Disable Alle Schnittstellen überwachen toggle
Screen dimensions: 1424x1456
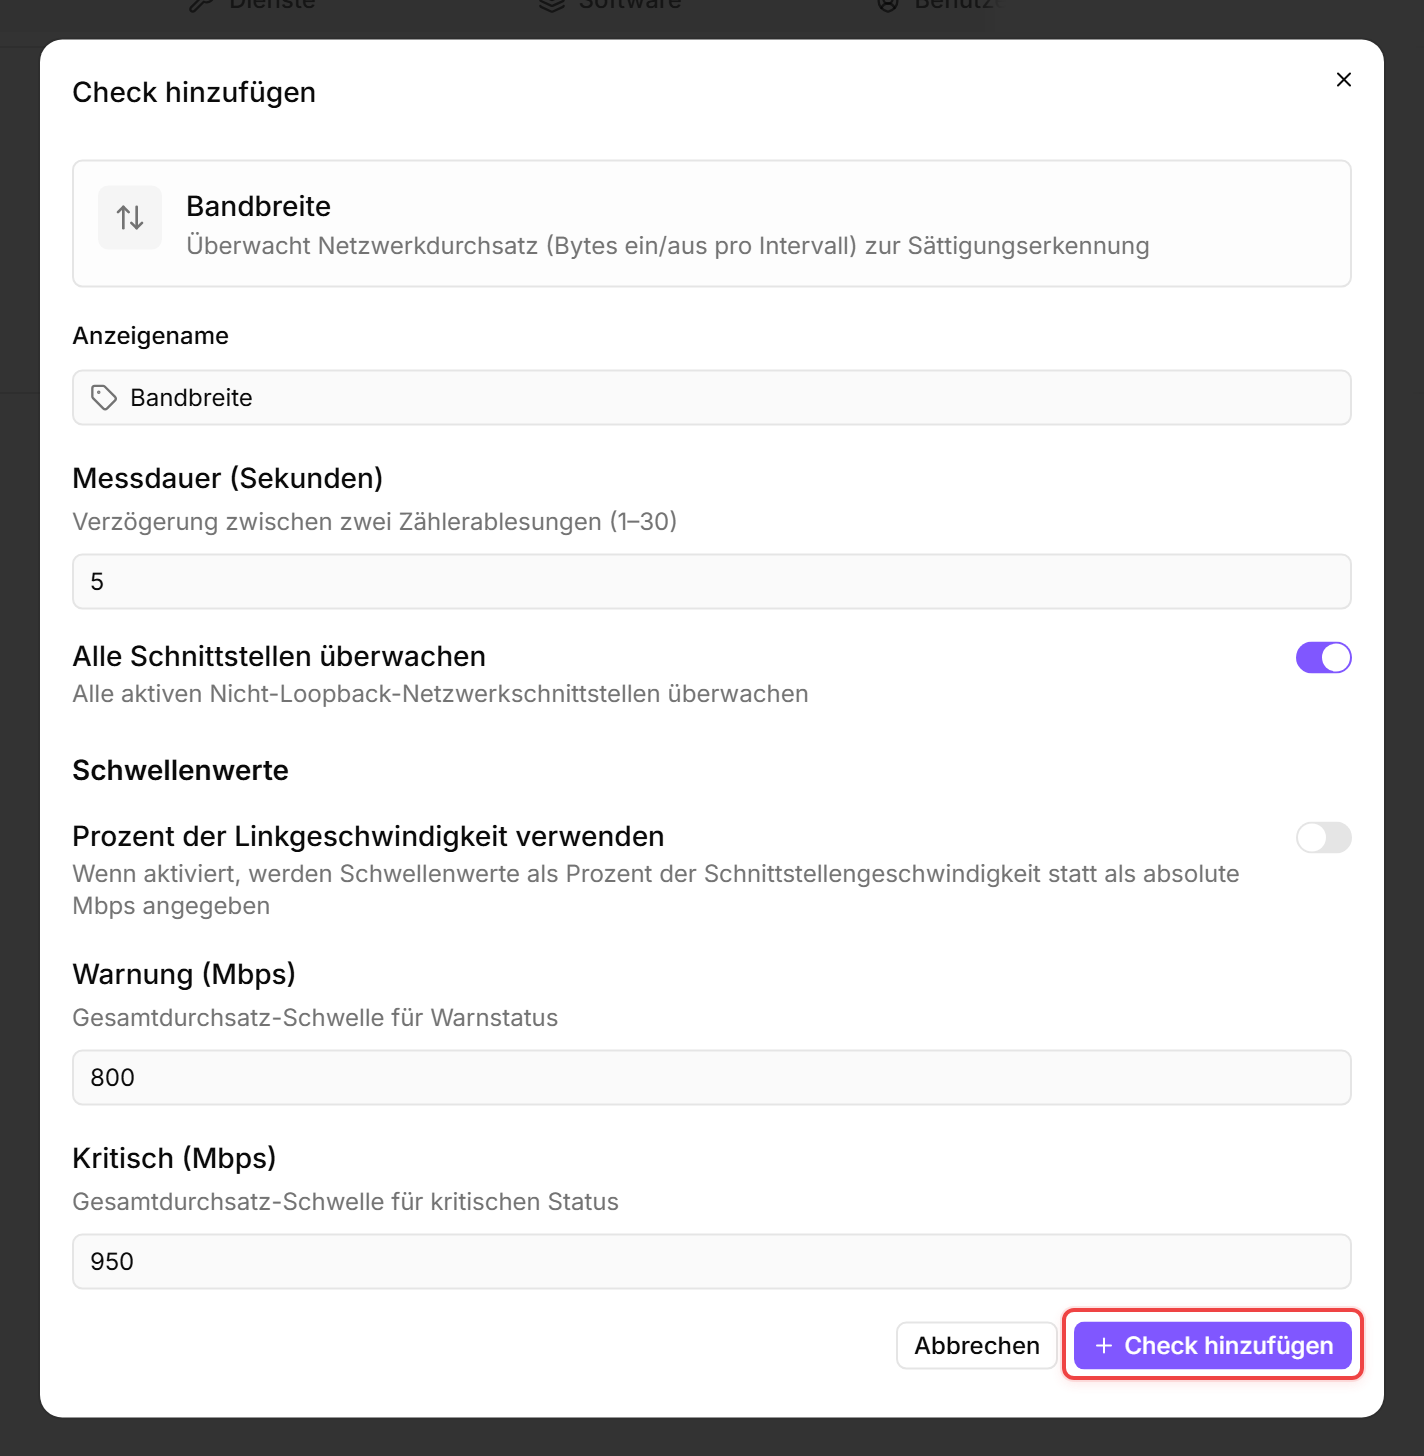click(1323, 658)
